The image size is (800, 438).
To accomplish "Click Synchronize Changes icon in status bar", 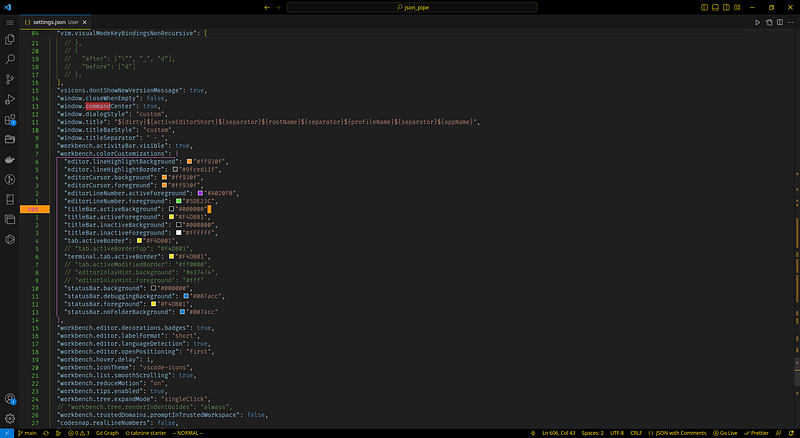I will point(46,433).
